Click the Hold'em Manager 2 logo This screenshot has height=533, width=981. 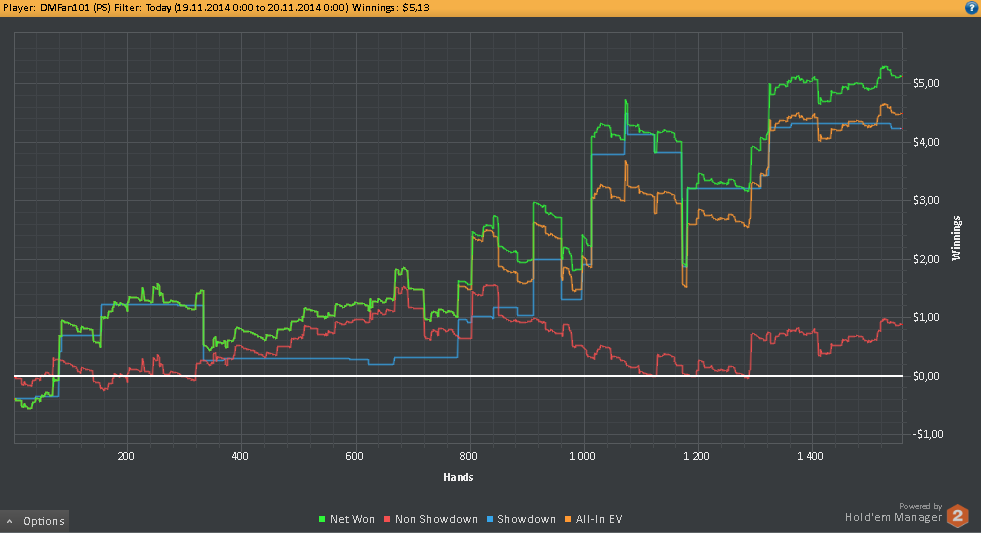tap(957, 516)
